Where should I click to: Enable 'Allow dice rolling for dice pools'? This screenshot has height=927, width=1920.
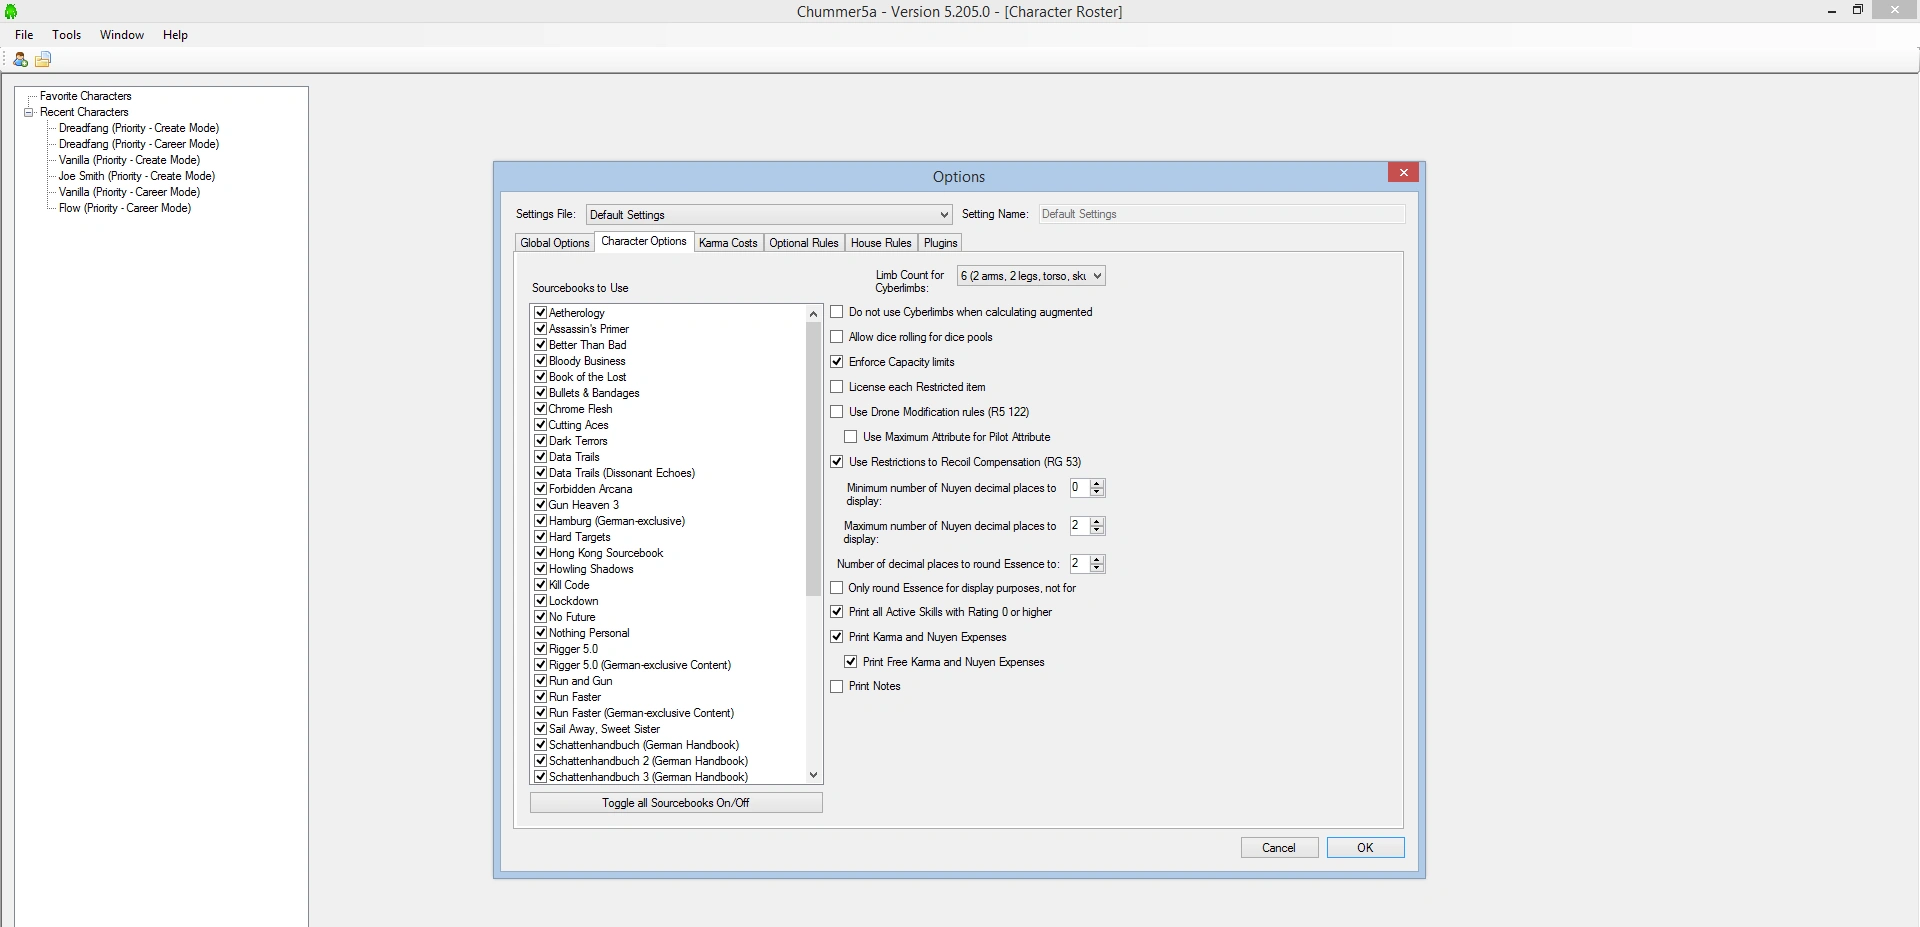point(837,337)
